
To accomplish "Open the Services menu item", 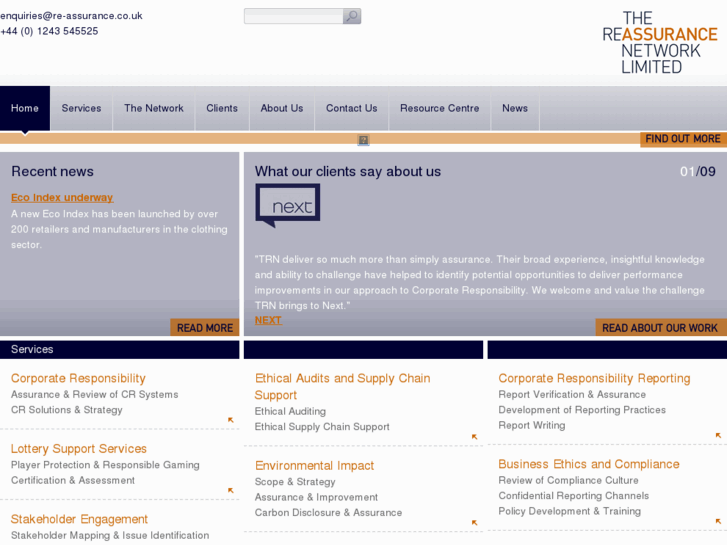I will 81,108.
